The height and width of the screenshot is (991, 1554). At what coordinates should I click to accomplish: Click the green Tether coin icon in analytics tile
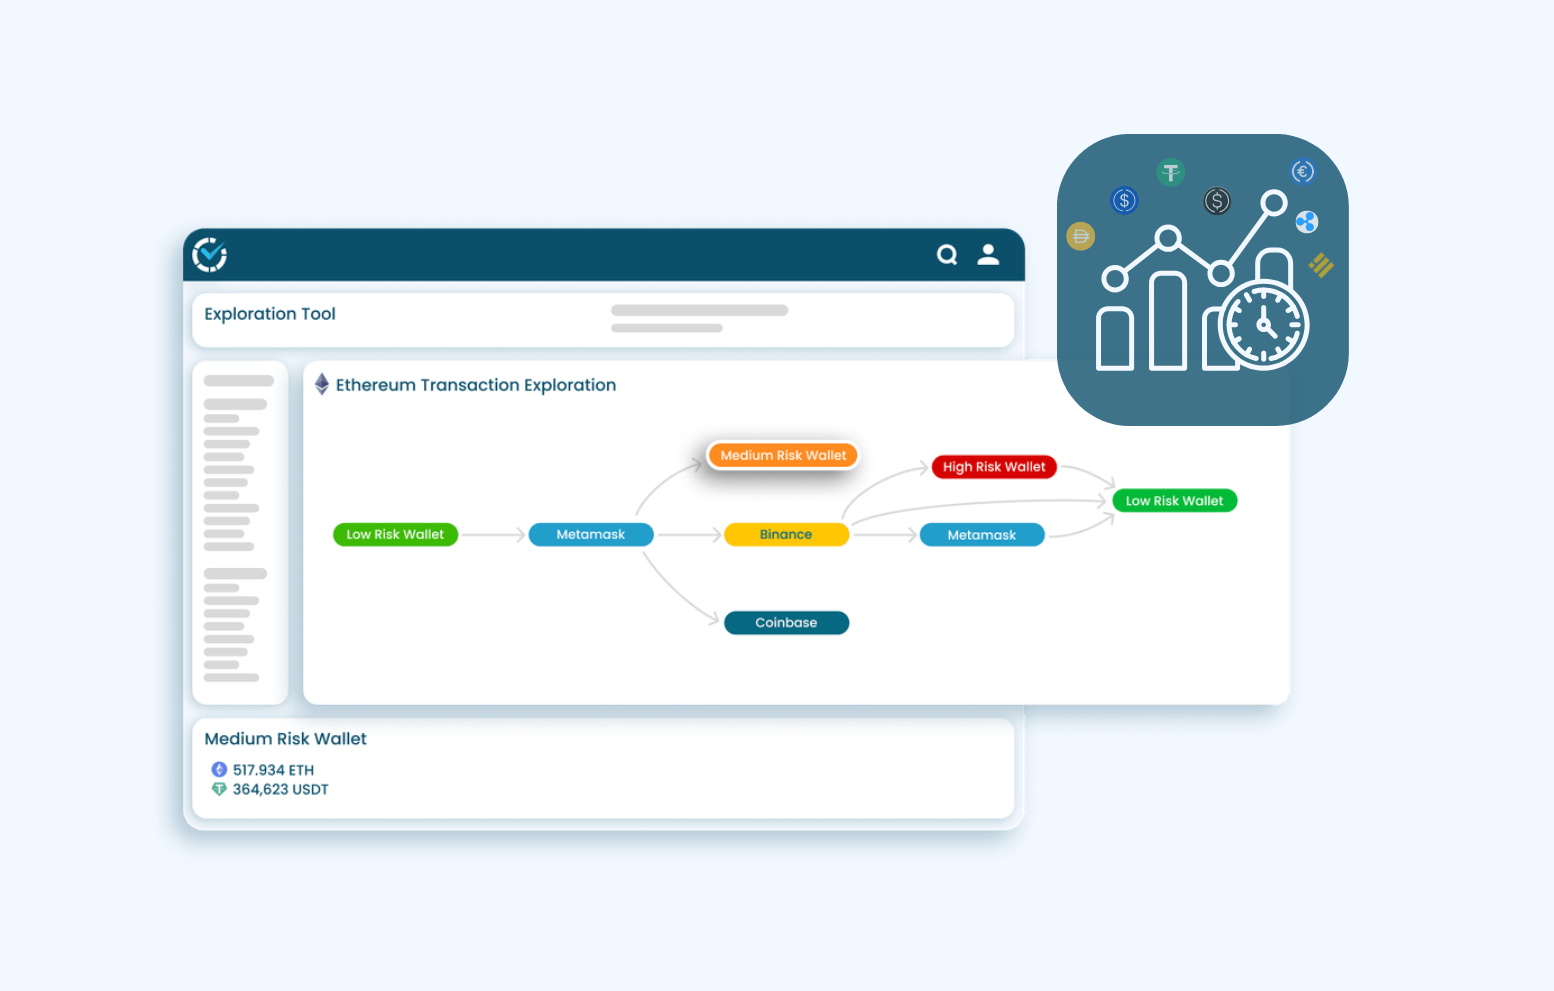click(1171, 172)
